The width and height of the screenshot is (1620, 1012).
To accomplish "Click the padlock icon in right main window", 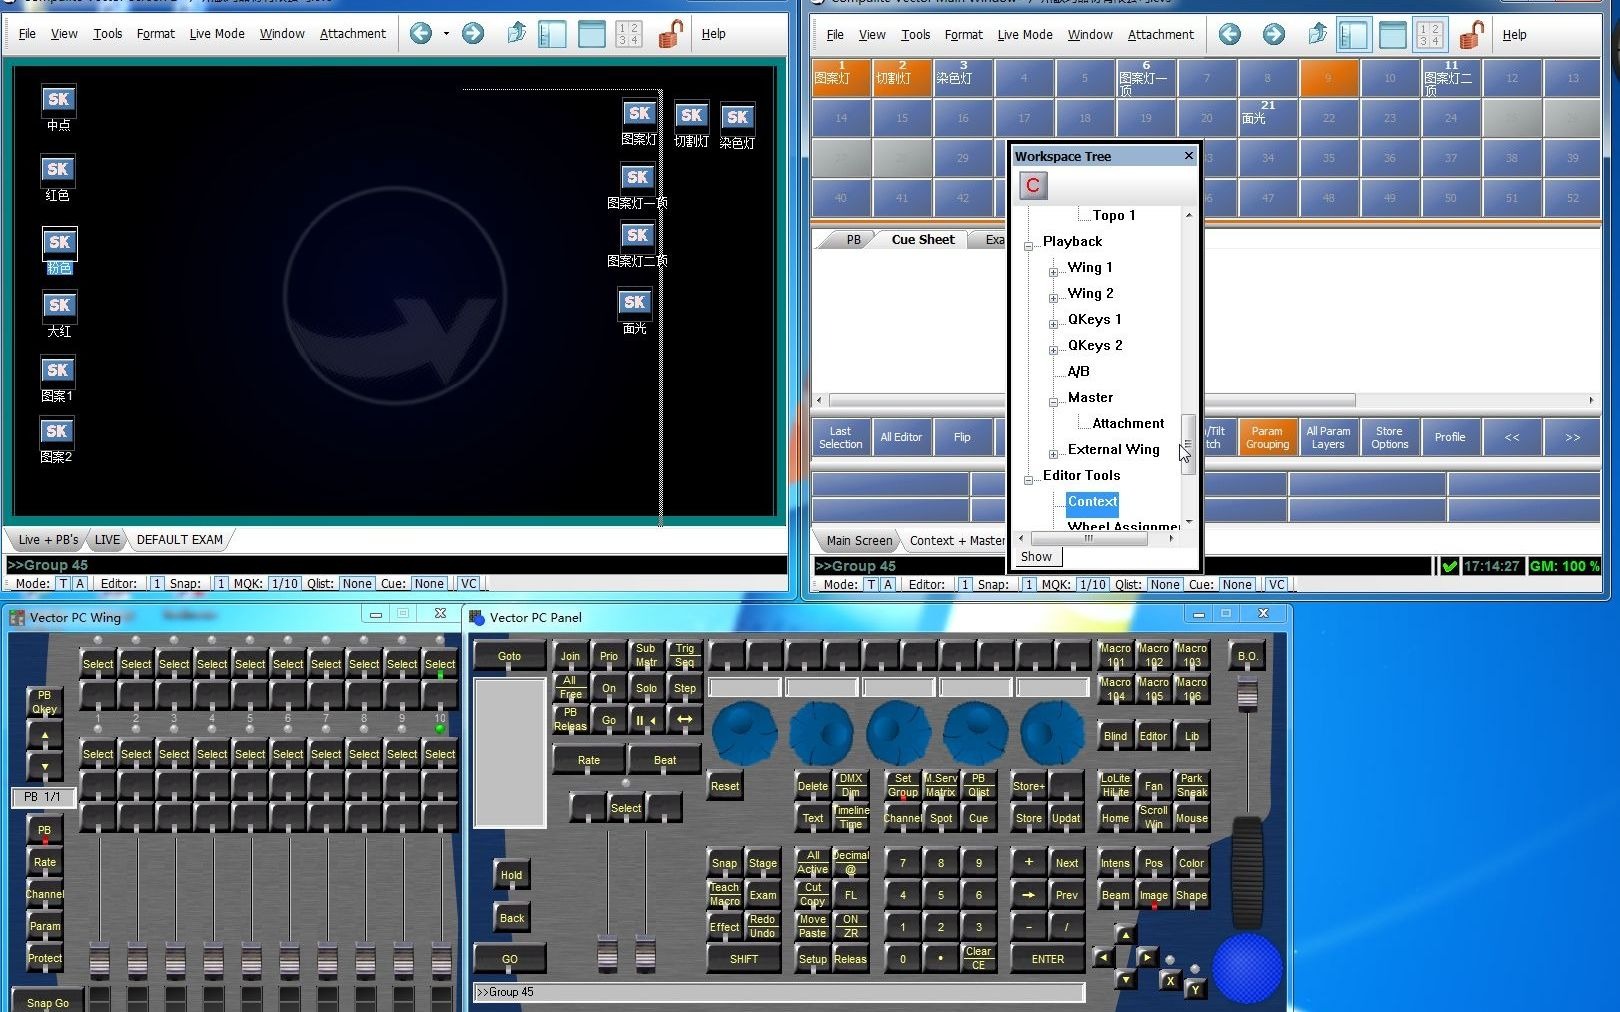I will (1471, 35).
